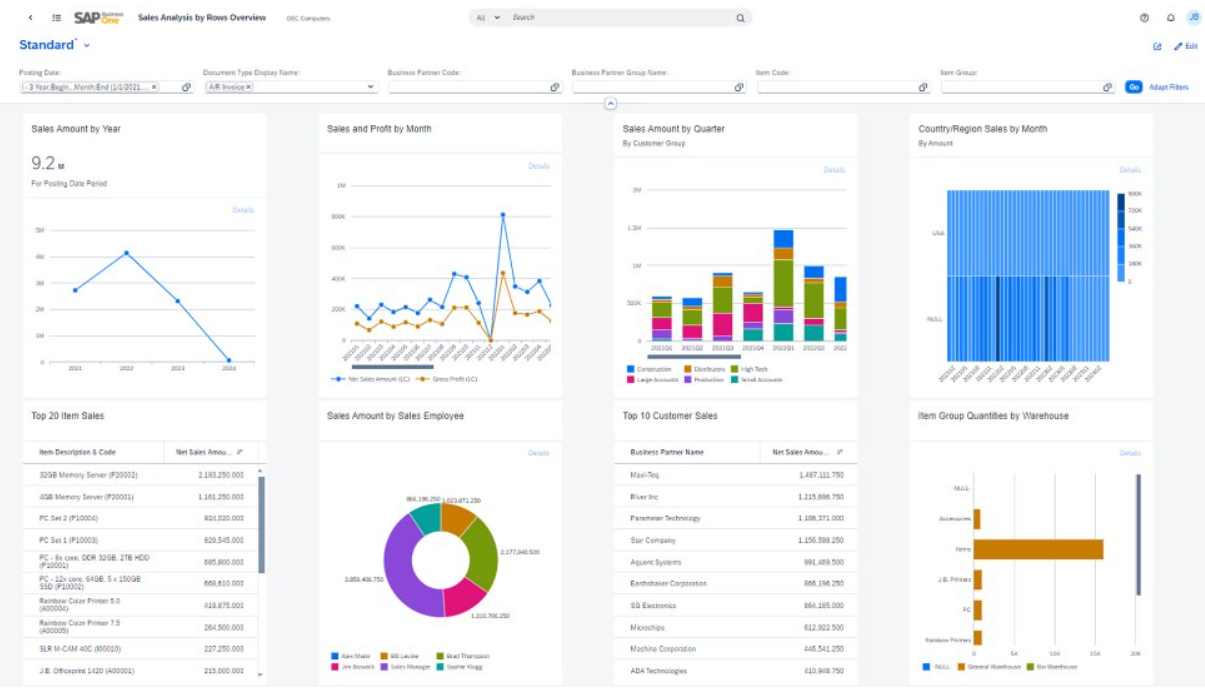This screenshot has height=692, width=1205.
Task: Open the help question-mark icon
Action: 1142,17
